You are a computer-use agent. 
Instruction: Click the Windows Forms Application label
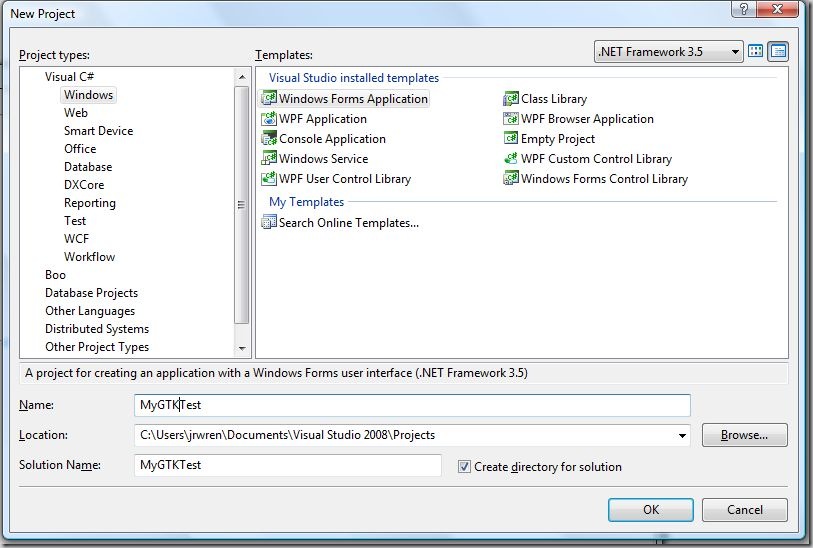pyautogui.click(x=353, y=99)
